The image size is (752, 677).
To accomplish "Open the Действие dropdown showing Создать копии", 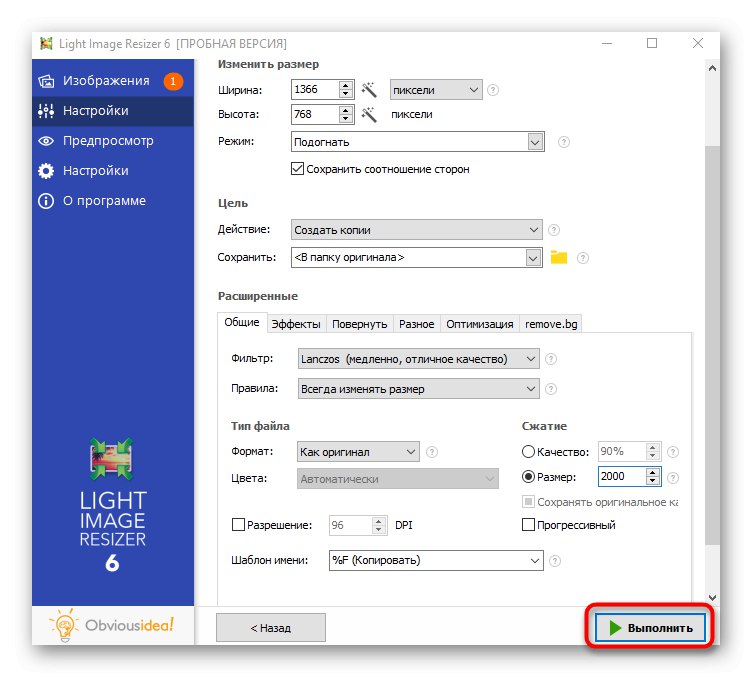I will pyautogui.click(x=416, y=230).
